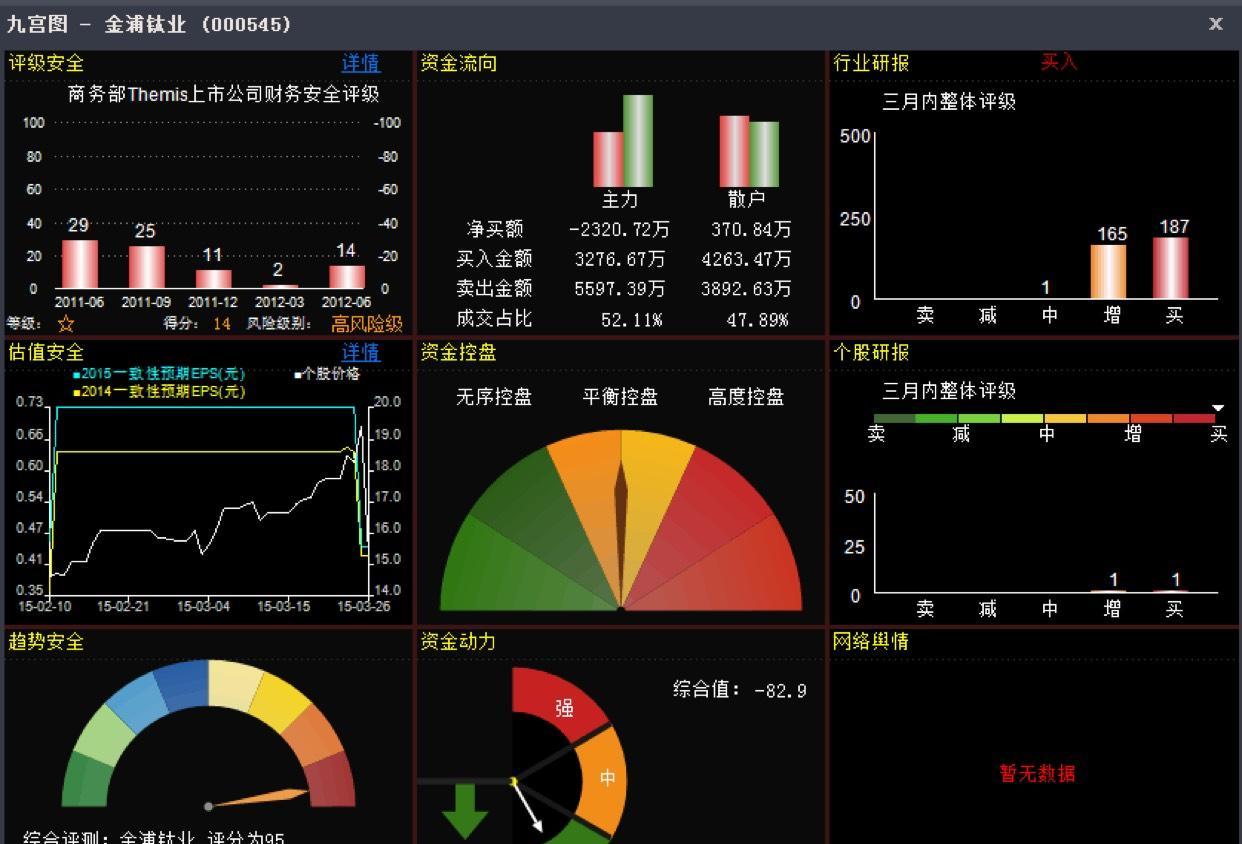The image size is (1242, 844).
Task: Click the red 买入 rating label
Action: 1059,62
